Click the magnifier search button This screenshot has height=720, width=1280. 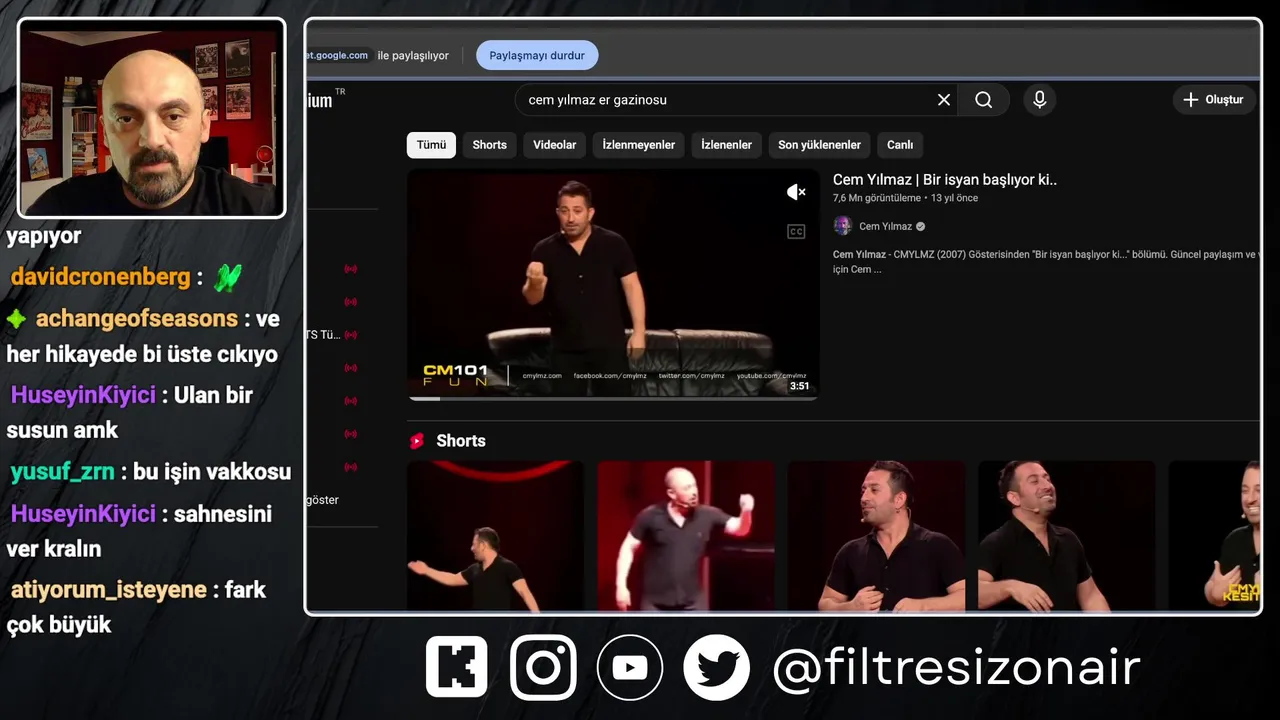[x=984, y=100]
